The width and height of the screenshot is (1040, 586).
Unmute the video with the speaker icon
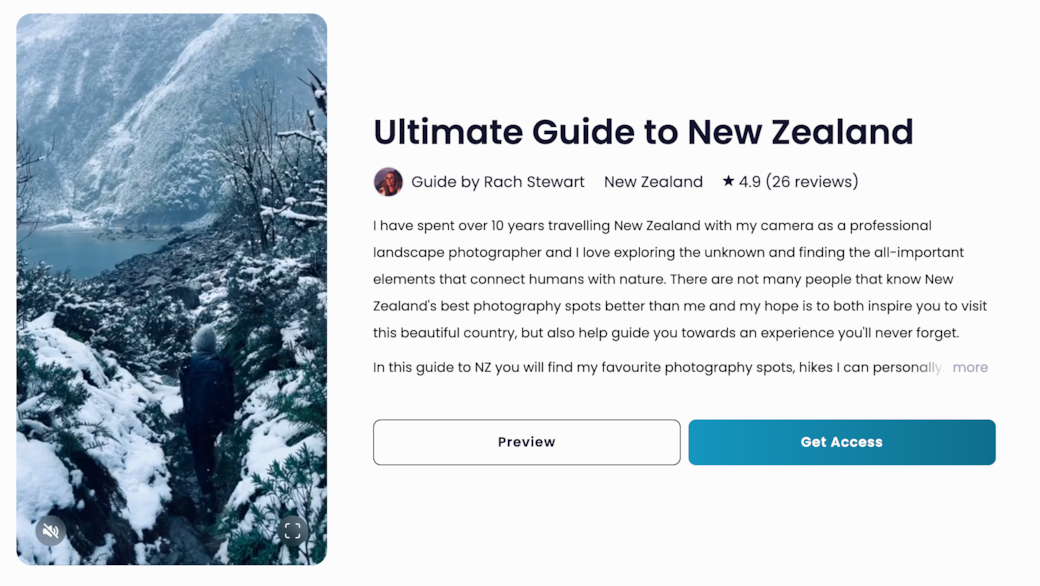click(51, 531)
